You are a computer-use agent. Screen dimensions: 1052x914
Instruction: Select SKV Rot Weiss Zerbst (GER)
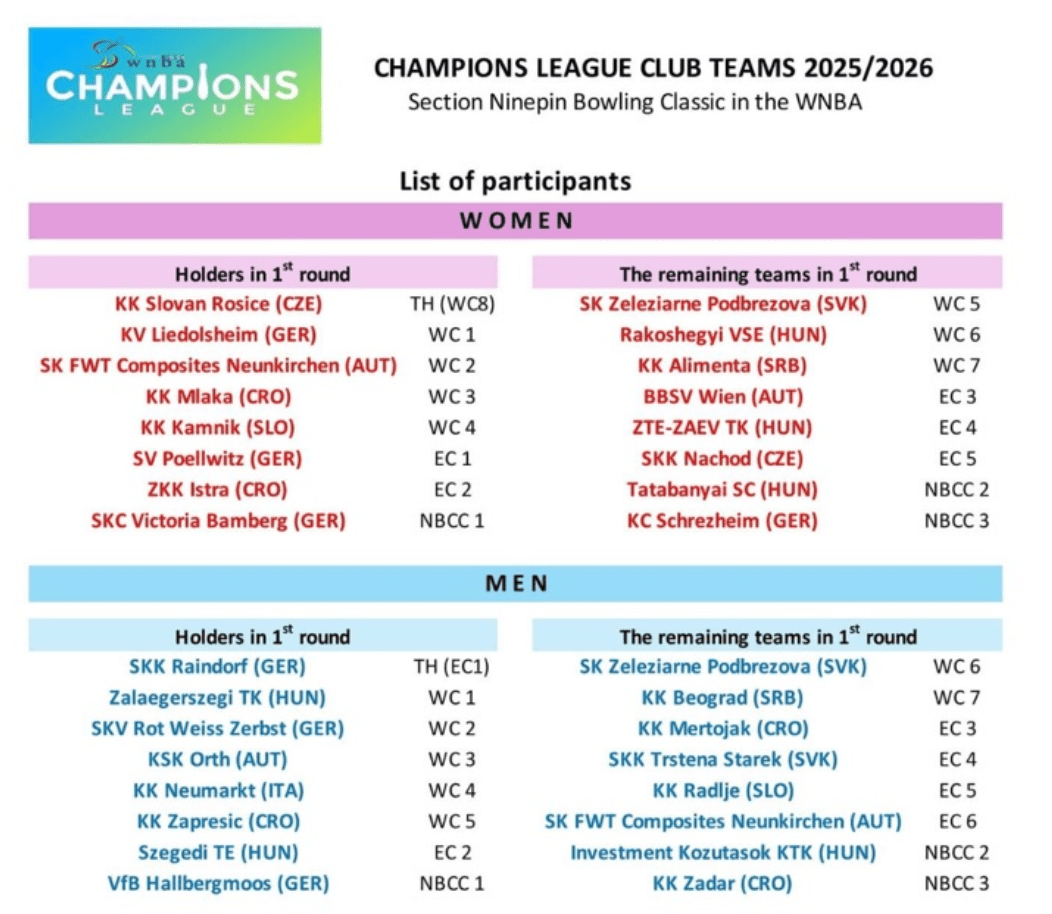click(x=217, y=728)
